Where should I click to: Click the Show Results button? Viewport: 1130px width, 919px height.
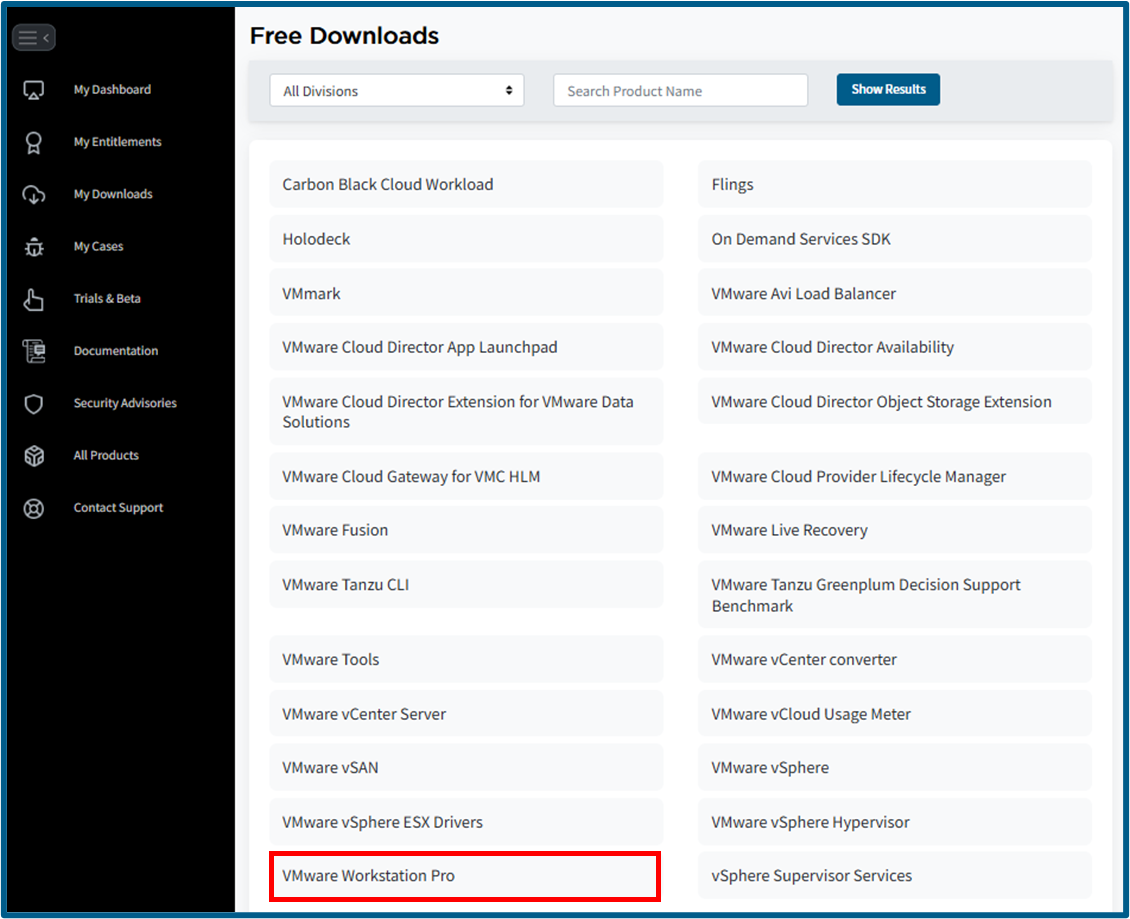point(888,89)
